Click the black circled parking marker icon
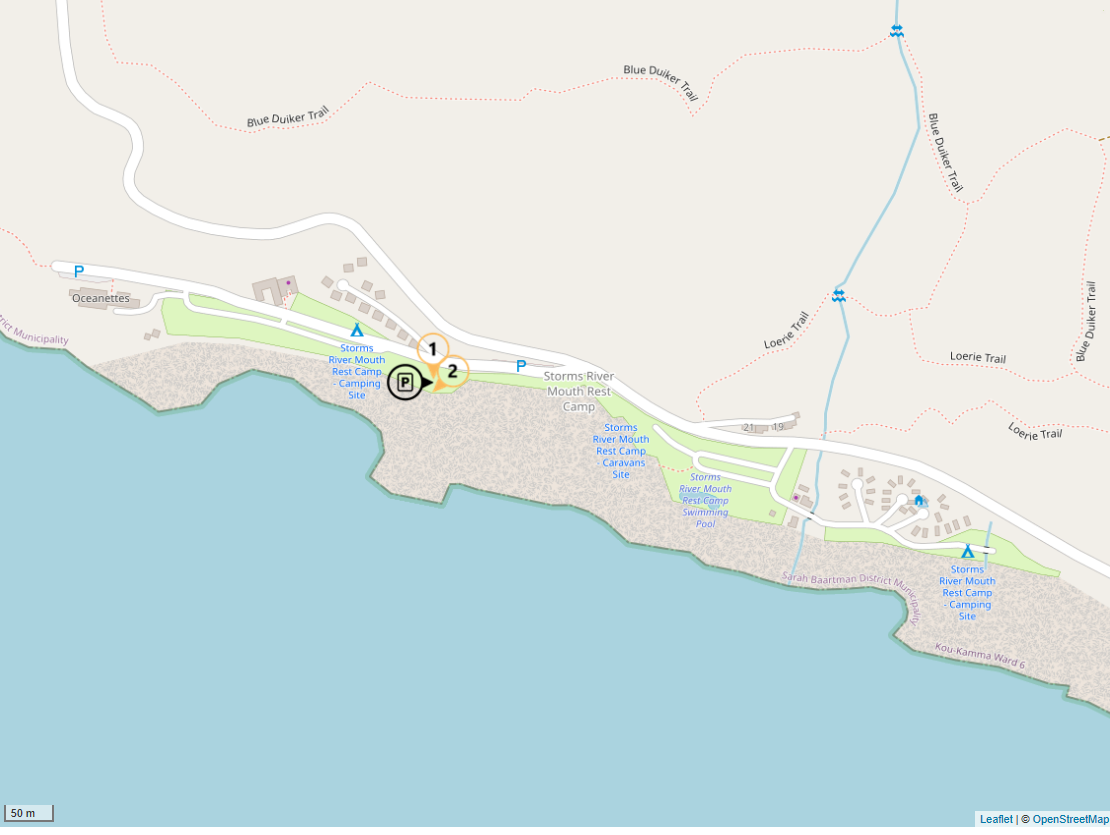 (x=405, y=383)
